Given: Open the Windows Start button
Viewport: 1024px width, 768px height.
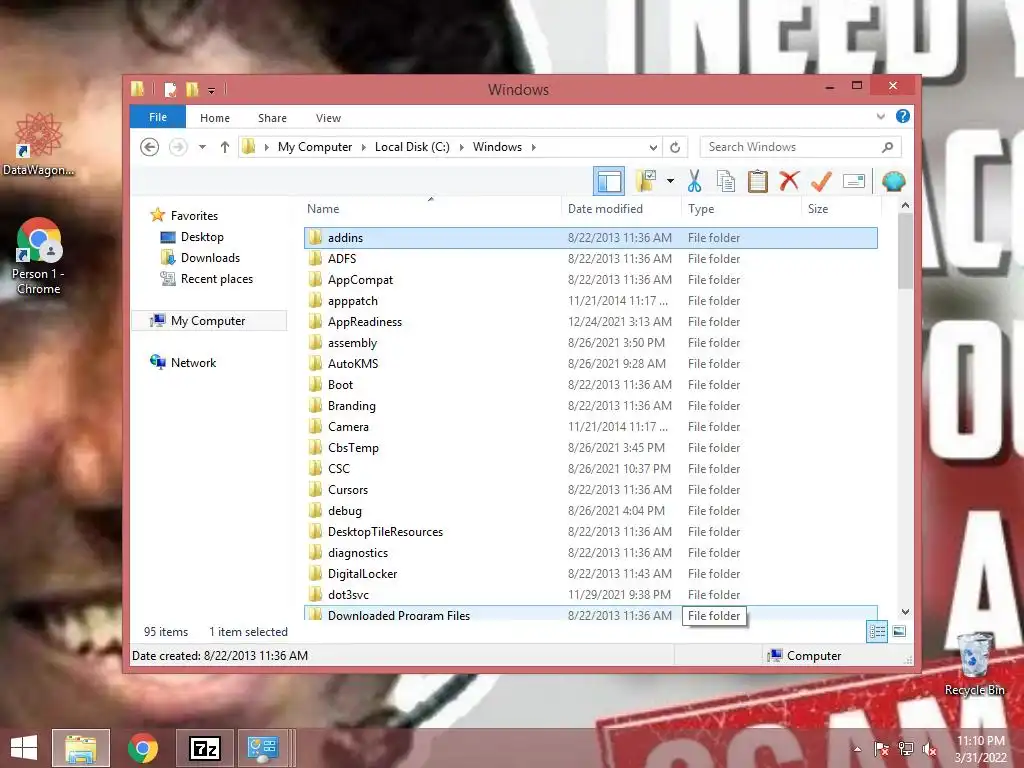Looking at the screenshot, I should coord(24,748).
